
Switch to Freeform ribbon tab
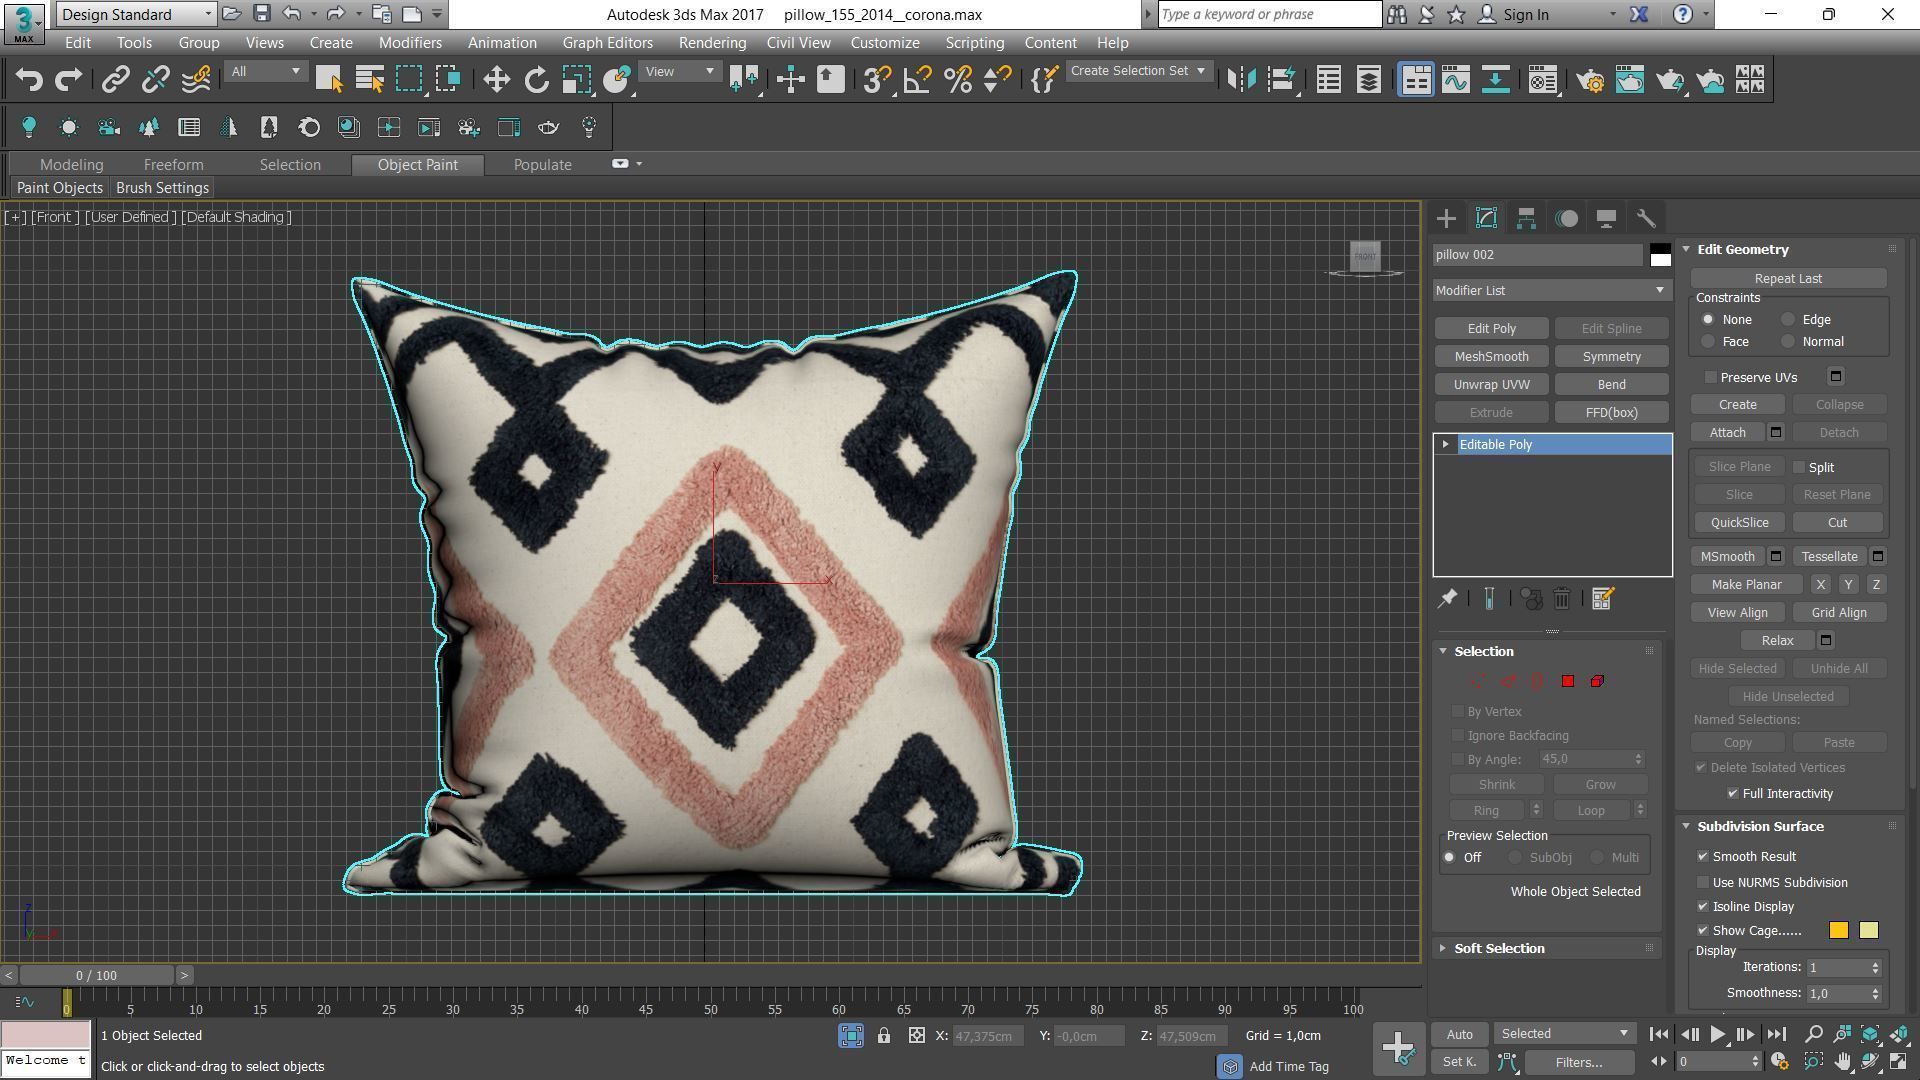click(173, 165)
